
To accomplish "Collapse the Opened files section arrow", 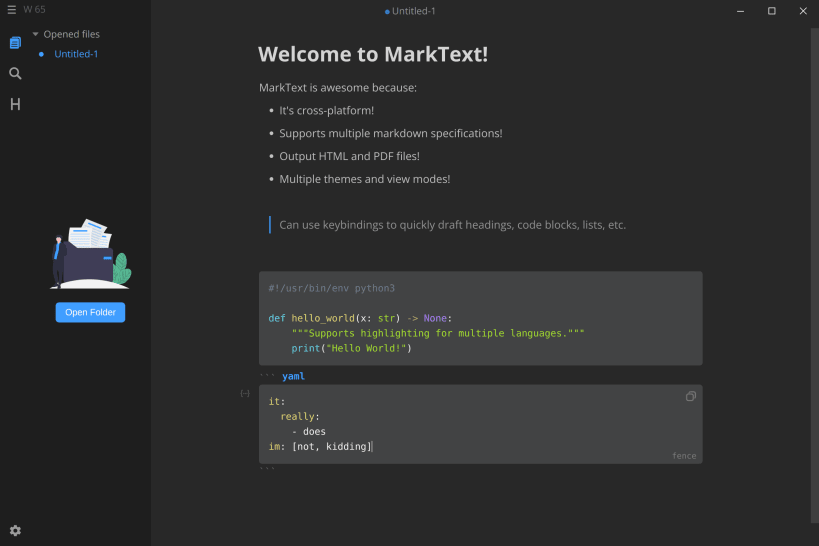I will [36, 34].
